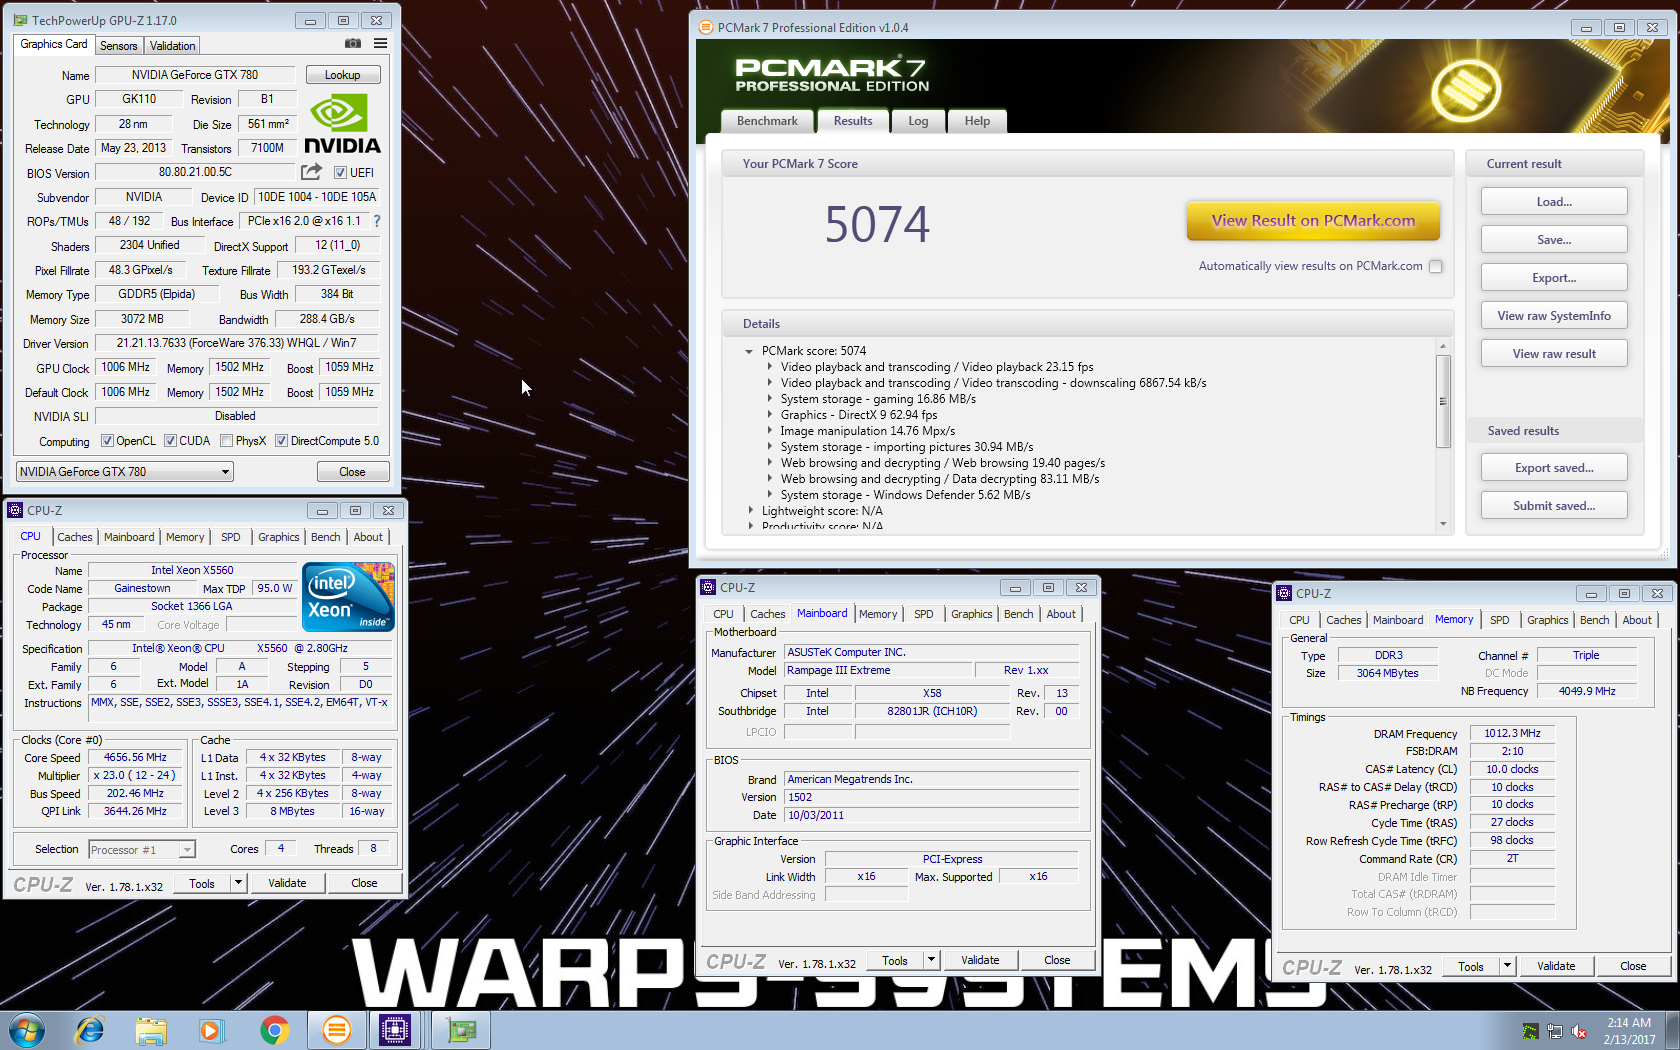Open Windows Explorer folder taskbar icon
The height and width of the screenshot is (1050, 1680).
pos(151,1030)
